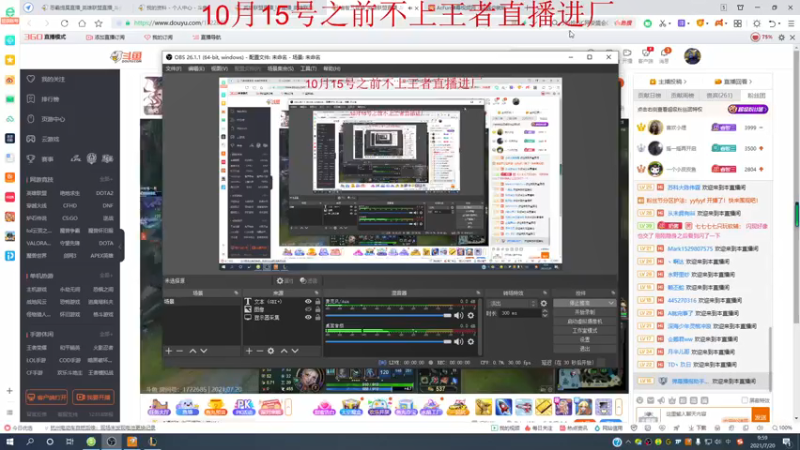Open OBS File menu
Screen dimensions: 800x450
(173, 68)
